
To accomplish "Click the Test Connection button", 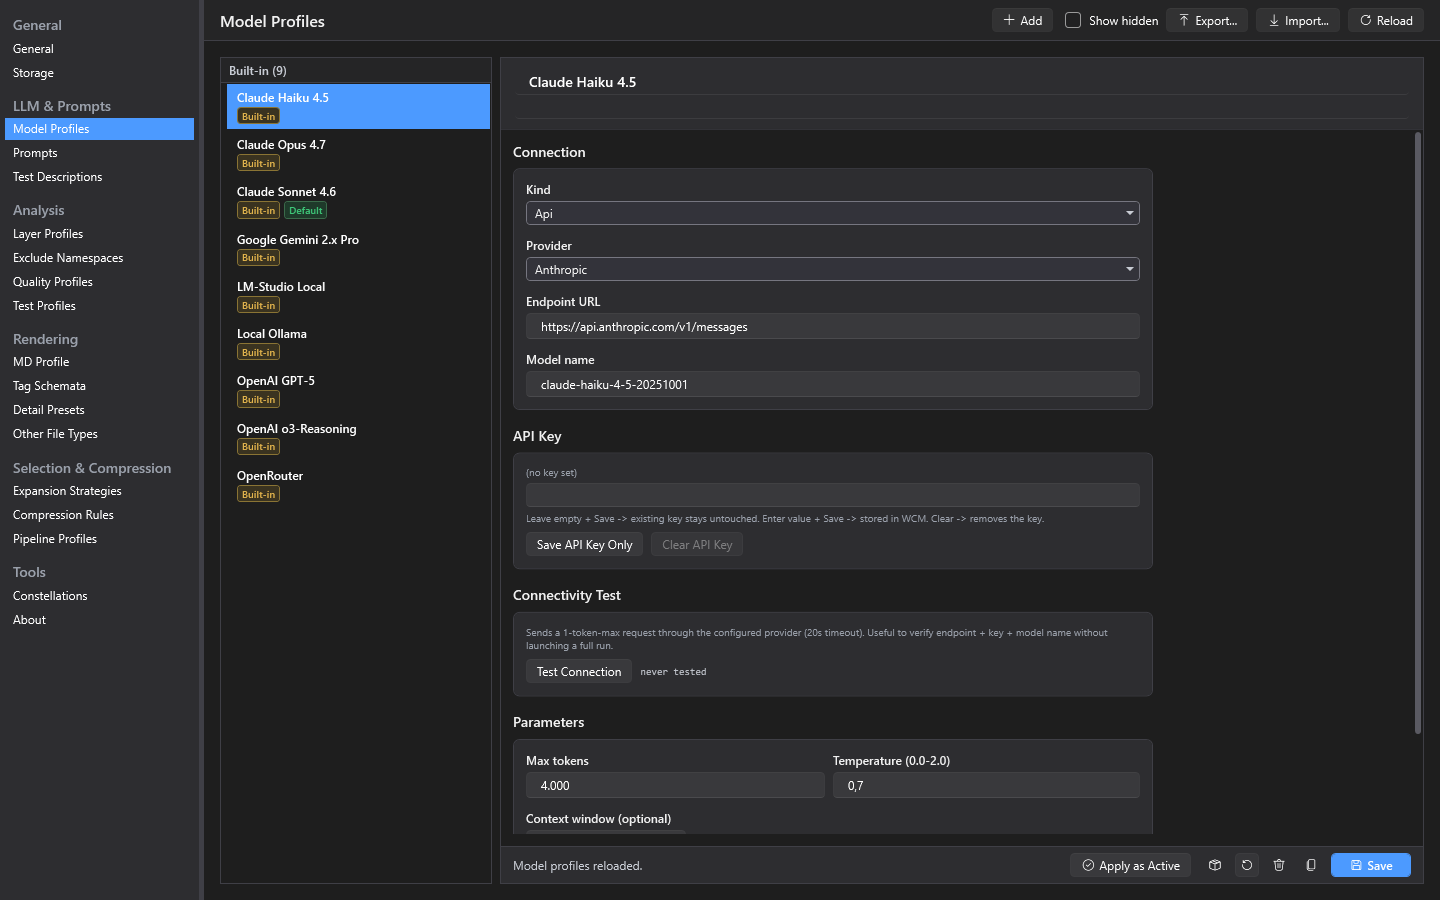I will click(579, 671).
